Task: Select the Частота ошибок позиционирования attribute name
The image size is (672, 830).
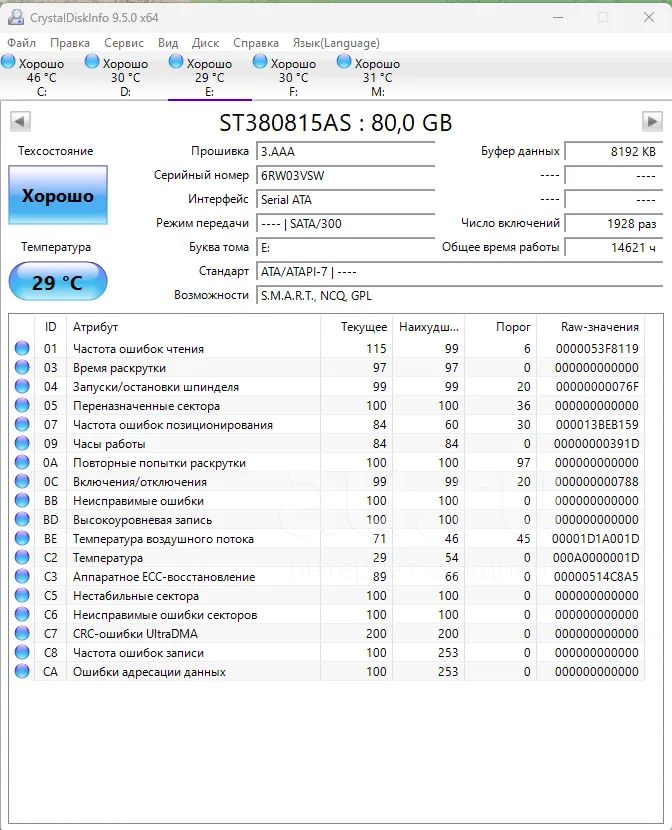Action: coord(172,425)
